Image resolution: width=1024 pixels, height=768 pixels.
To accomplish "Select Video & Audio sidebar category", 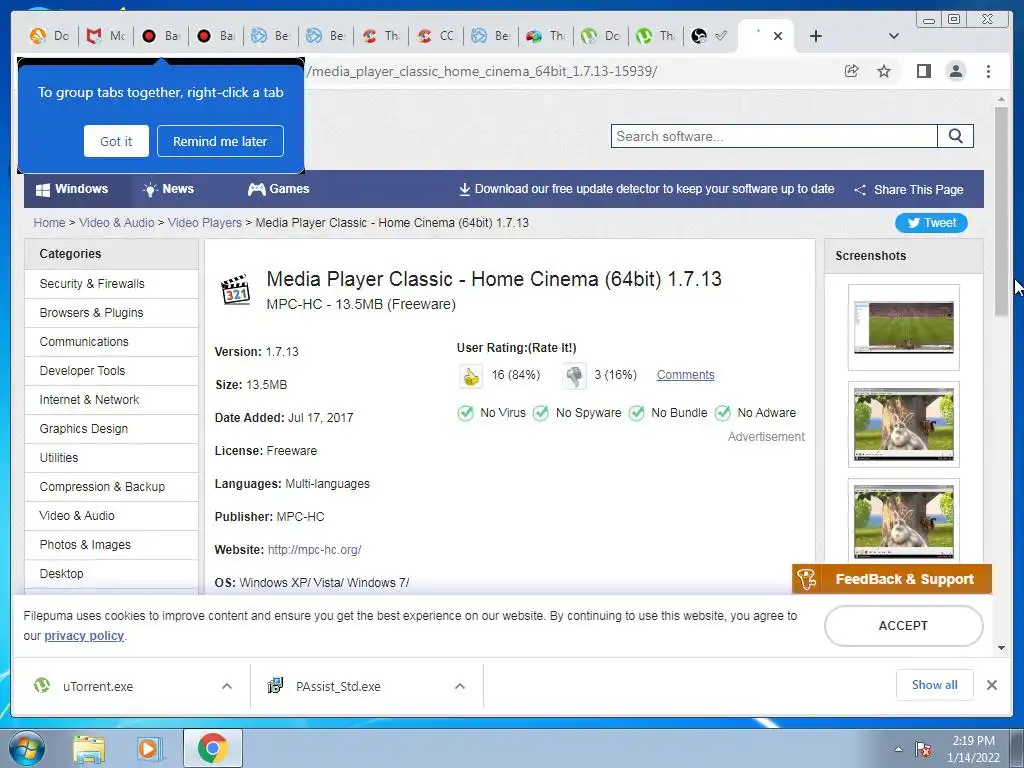I will click(112, 515).
